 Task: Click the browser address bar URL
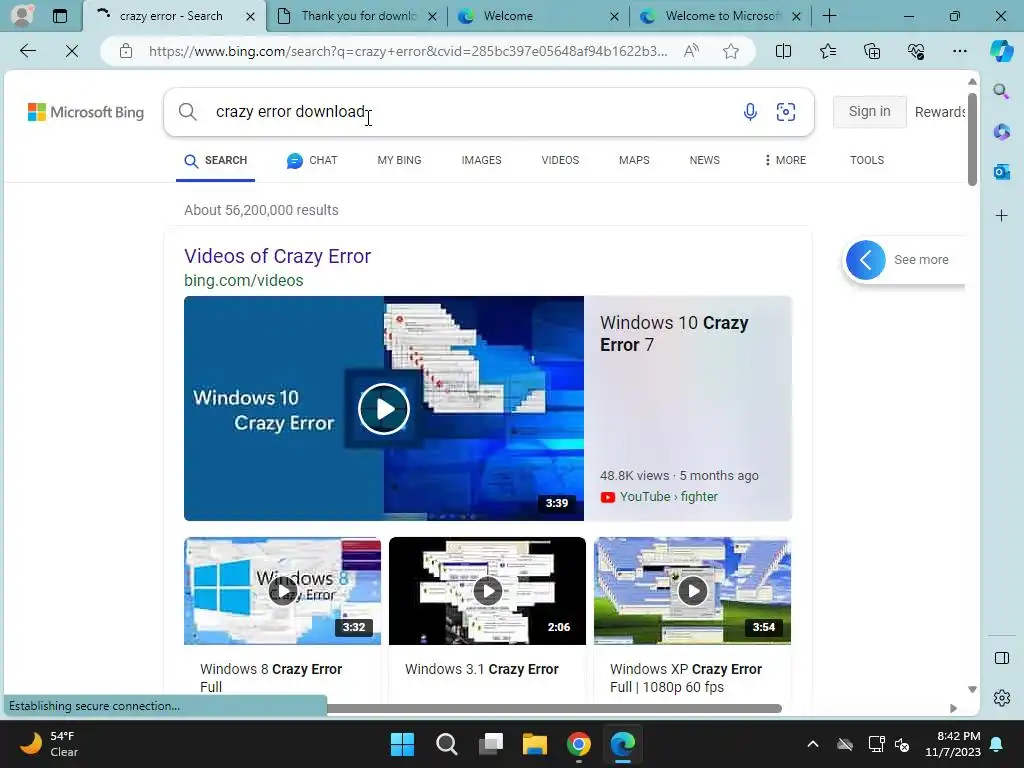[x=408, y=51]
